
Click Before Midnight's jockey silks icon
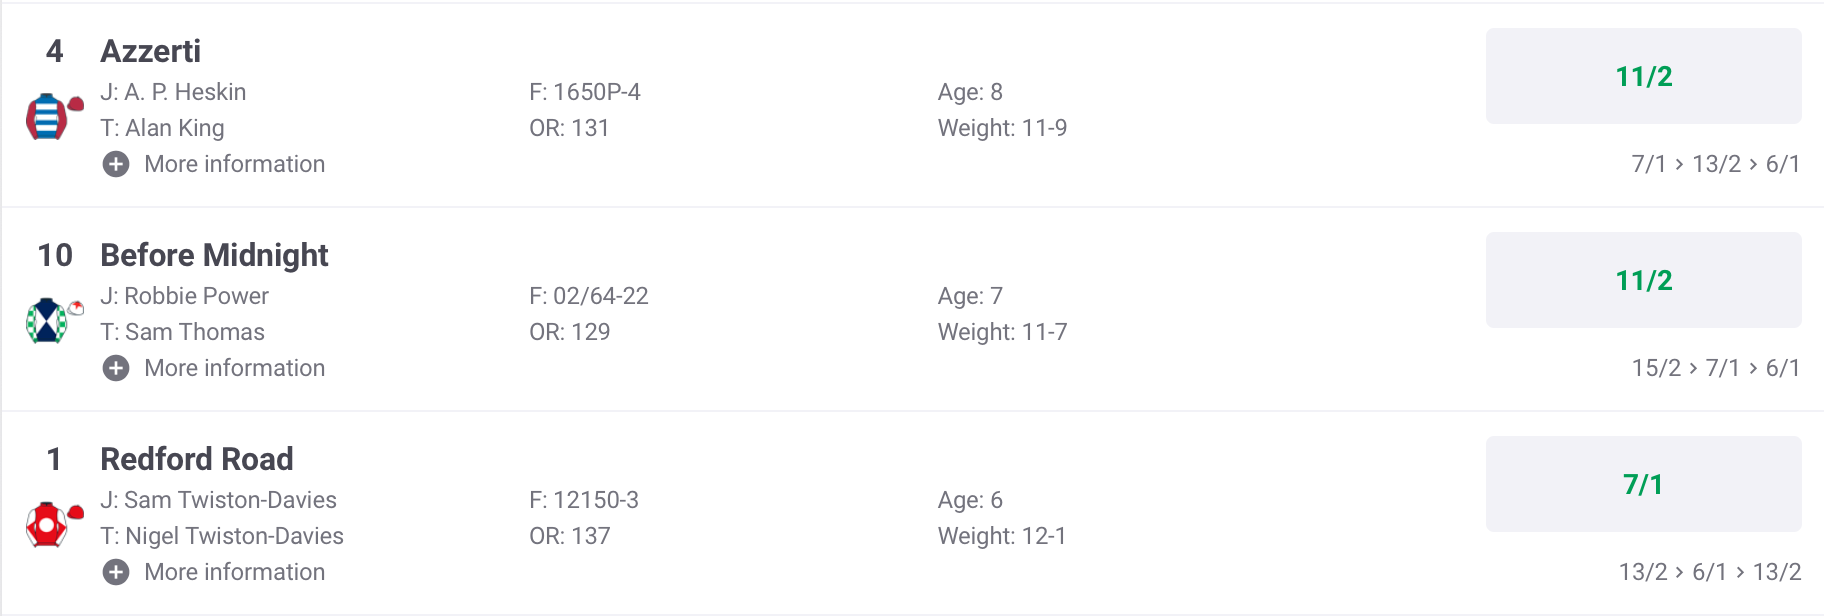tap(48, 320)
